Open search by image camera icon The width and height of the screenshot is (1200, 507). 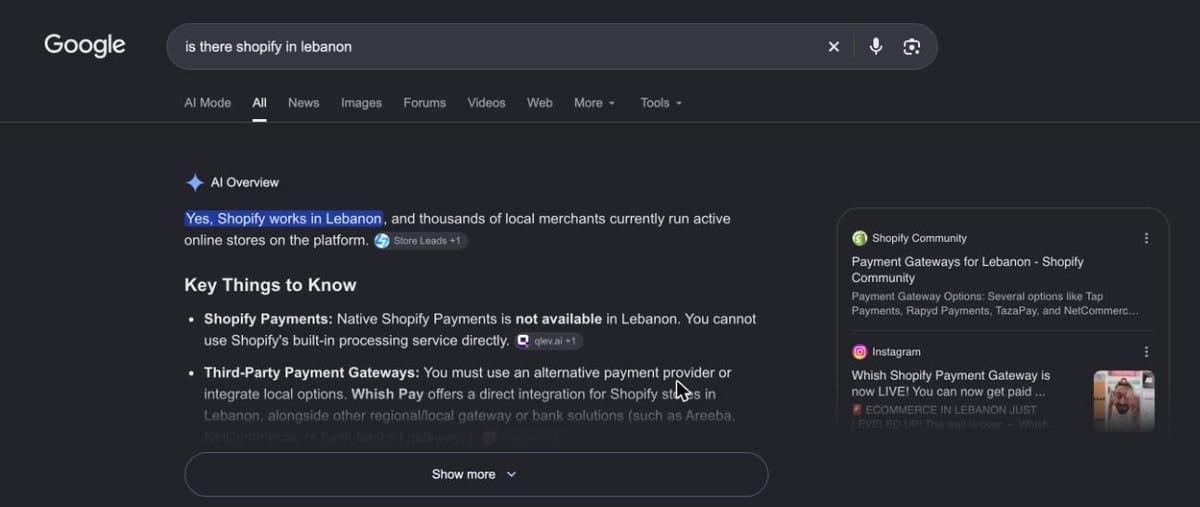pos(911,47)
